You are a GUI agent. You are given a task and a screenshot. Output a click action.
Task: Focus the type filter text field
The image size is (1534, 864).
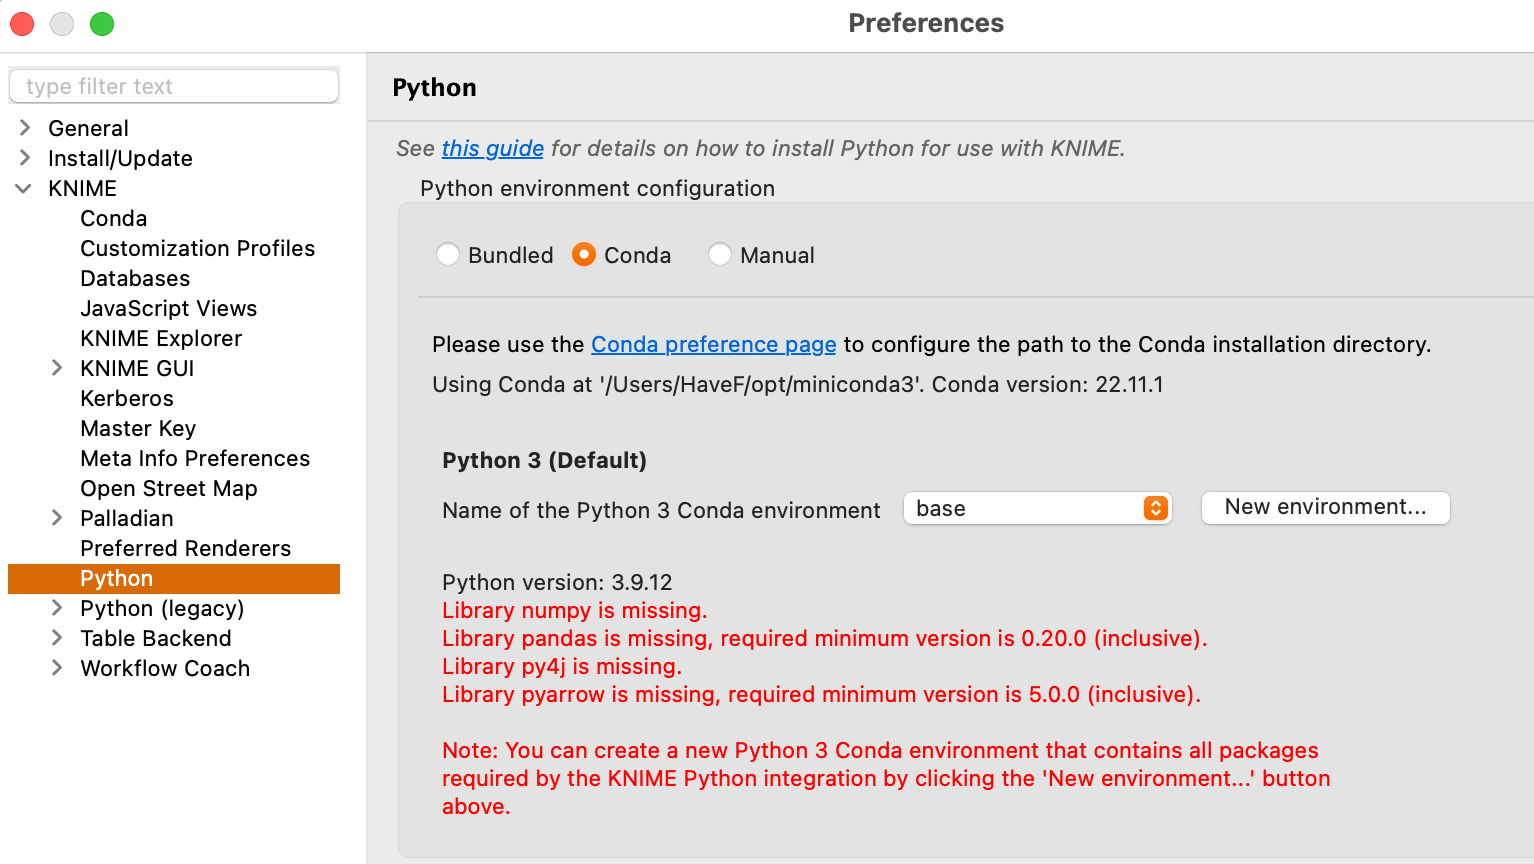tap(174, 86)
